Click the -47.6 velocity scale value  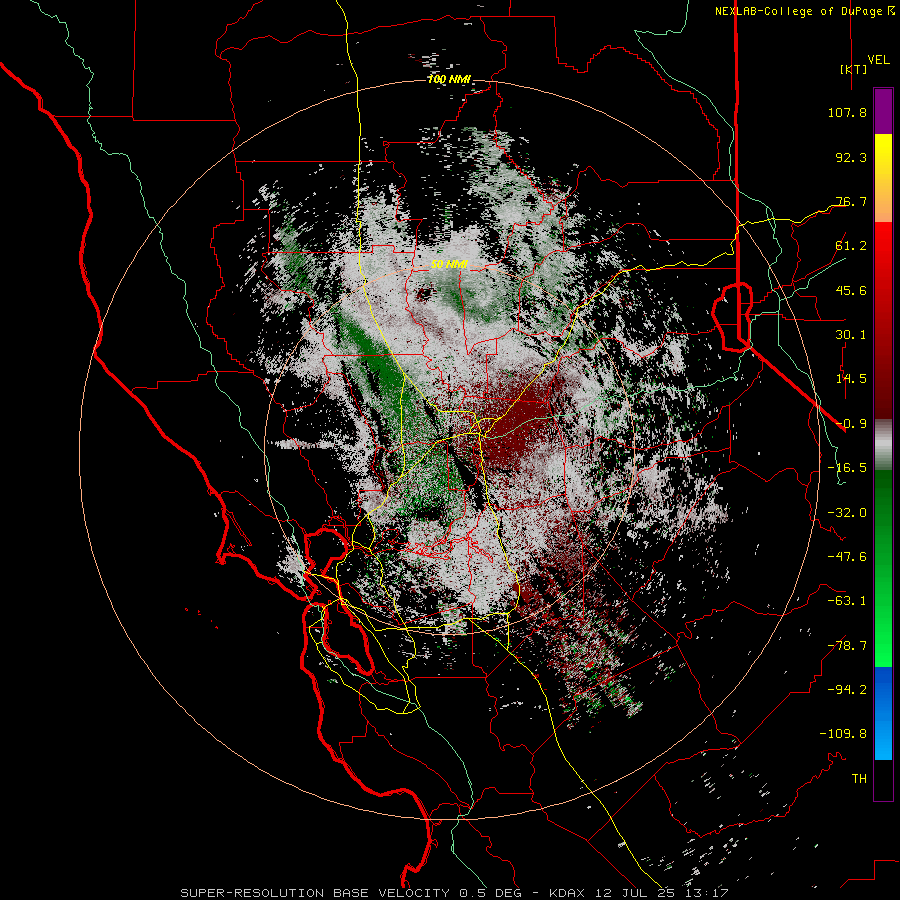847,557
